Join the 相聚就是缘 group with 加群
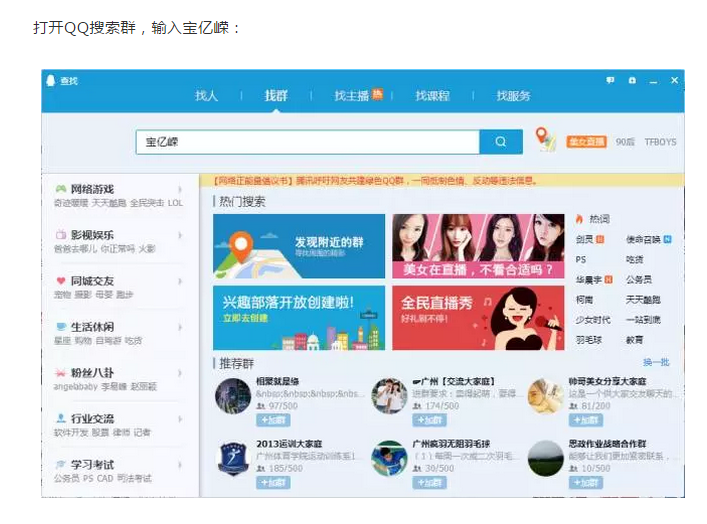This screenshot has width=707, height=524. tap(273, 420)
